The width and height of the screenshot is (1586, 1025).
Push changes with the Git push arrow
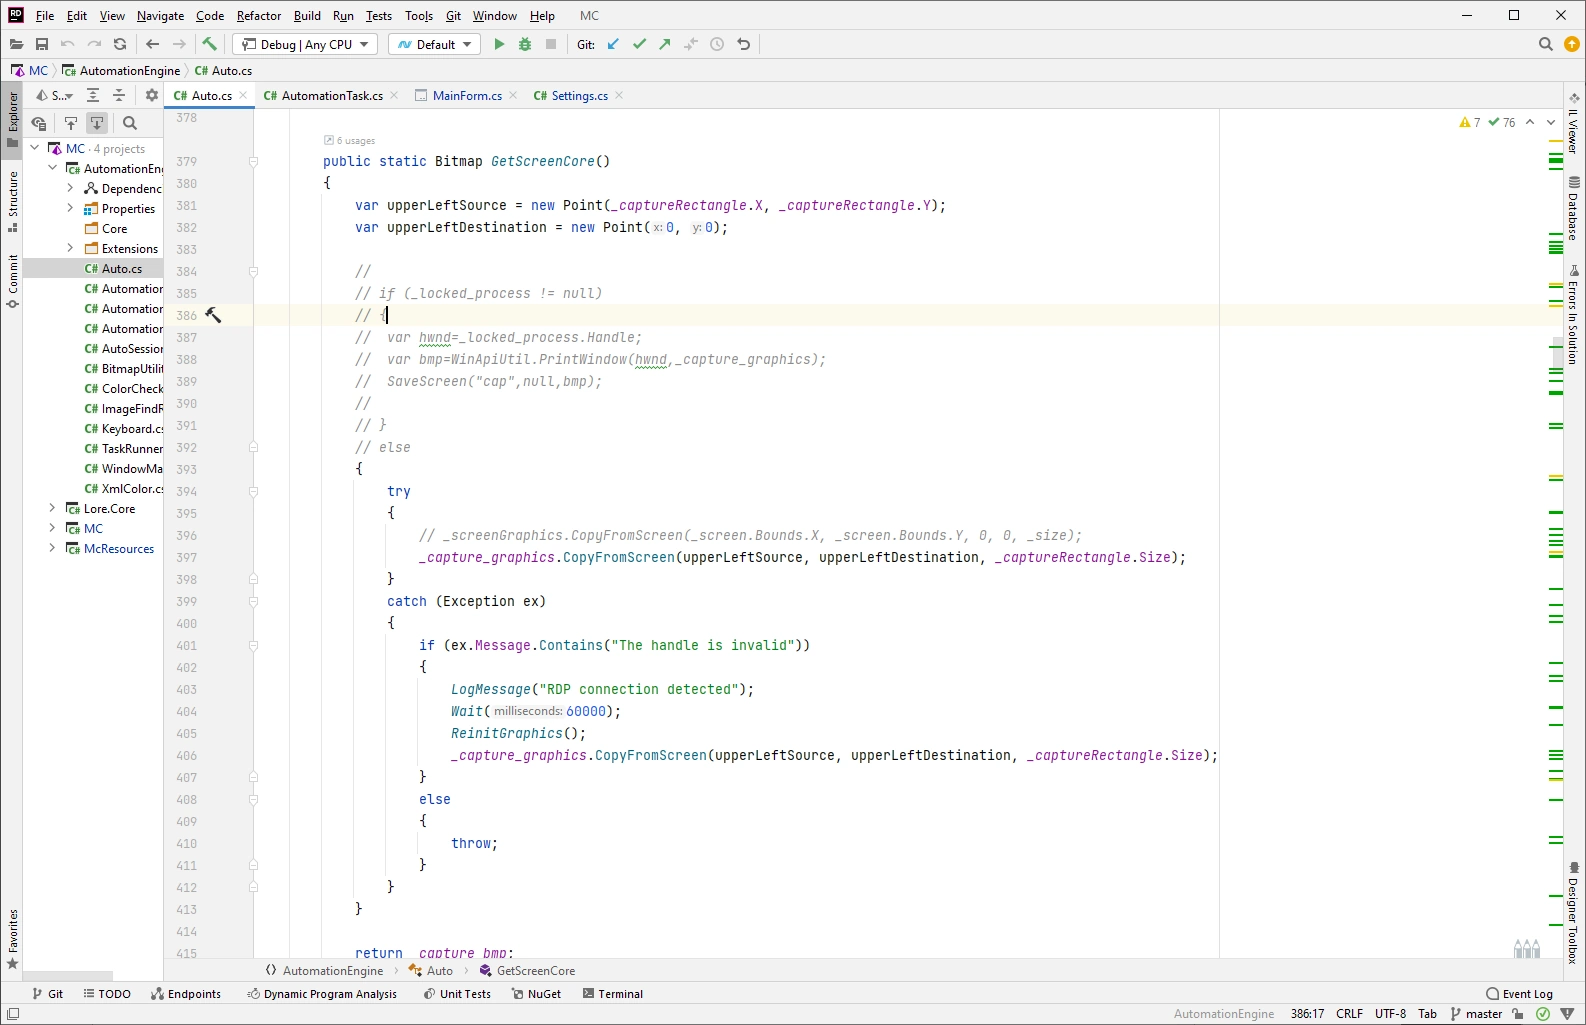(x=665, y=44)
